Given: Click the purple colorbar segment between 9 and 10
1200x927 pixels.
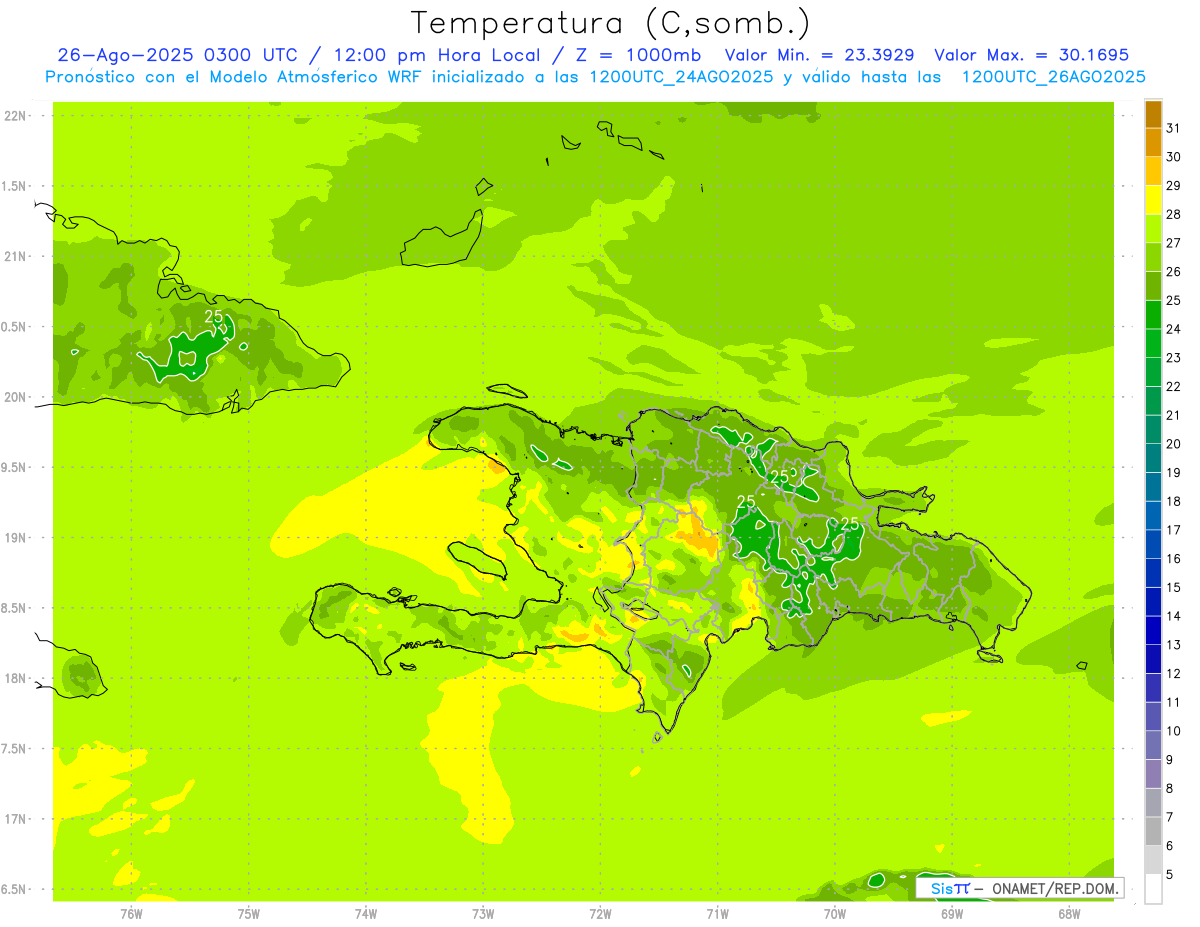Looking at the screenshot, I should coord(1153,745).
